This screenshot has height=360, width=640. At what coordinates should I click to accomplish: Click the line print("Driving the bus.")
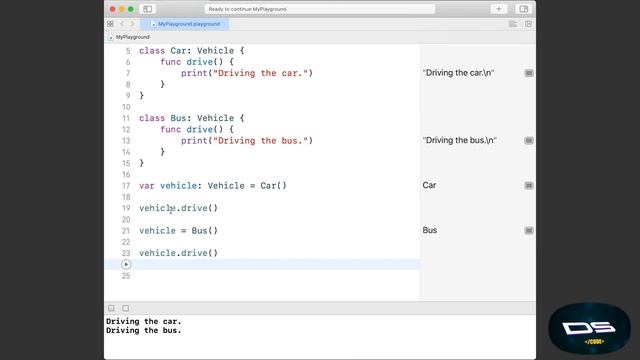pyautogui.click(x=247, y=141)
